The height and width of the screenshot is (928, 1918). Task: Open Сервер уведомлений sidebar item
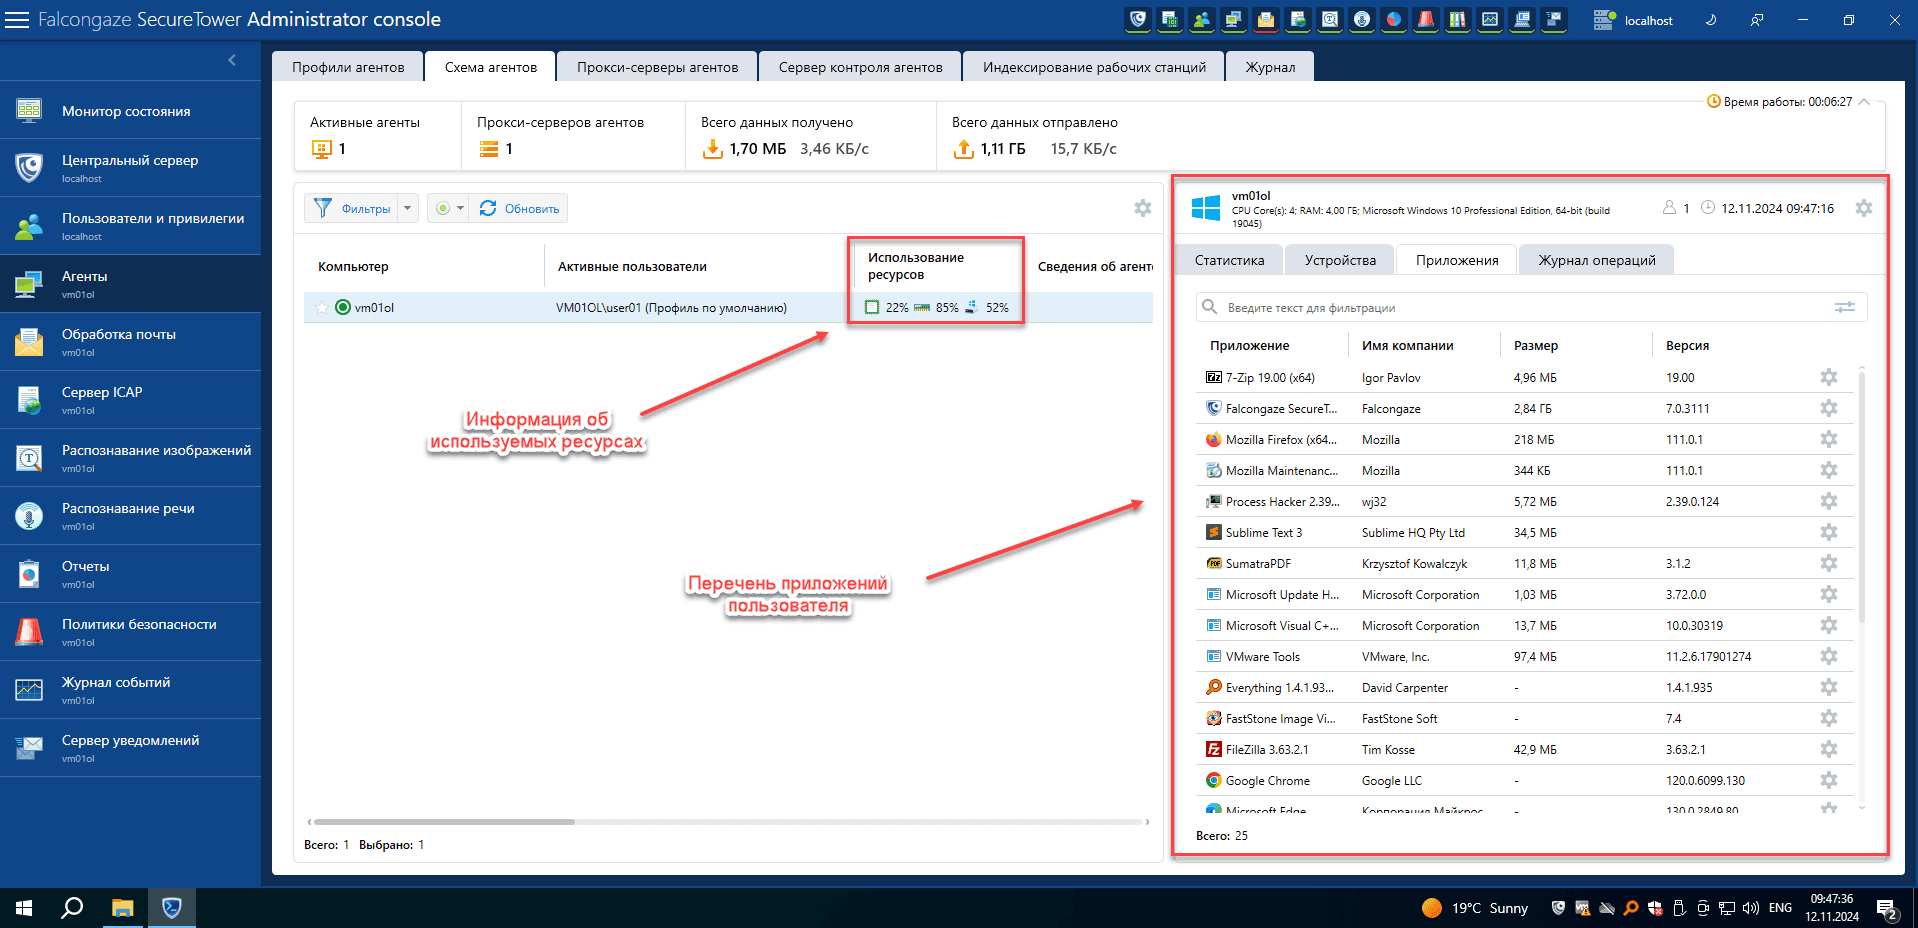(130, 748)
